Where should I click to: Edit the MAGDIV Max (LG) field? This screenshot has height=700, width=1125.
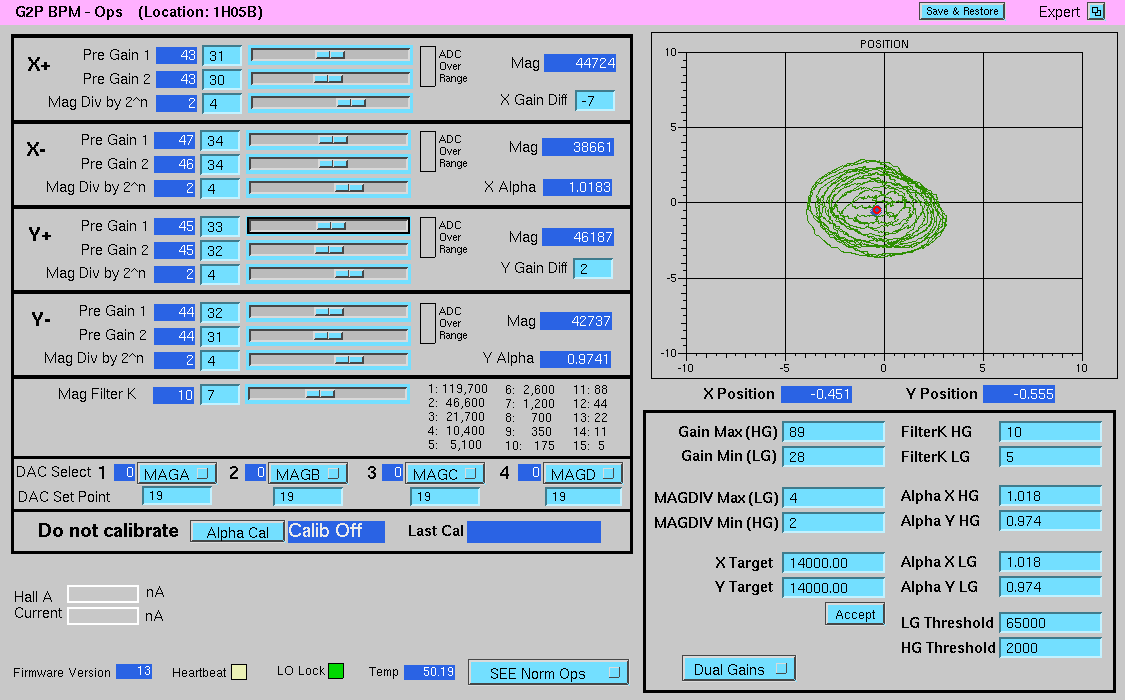click(x=834, y=498)
